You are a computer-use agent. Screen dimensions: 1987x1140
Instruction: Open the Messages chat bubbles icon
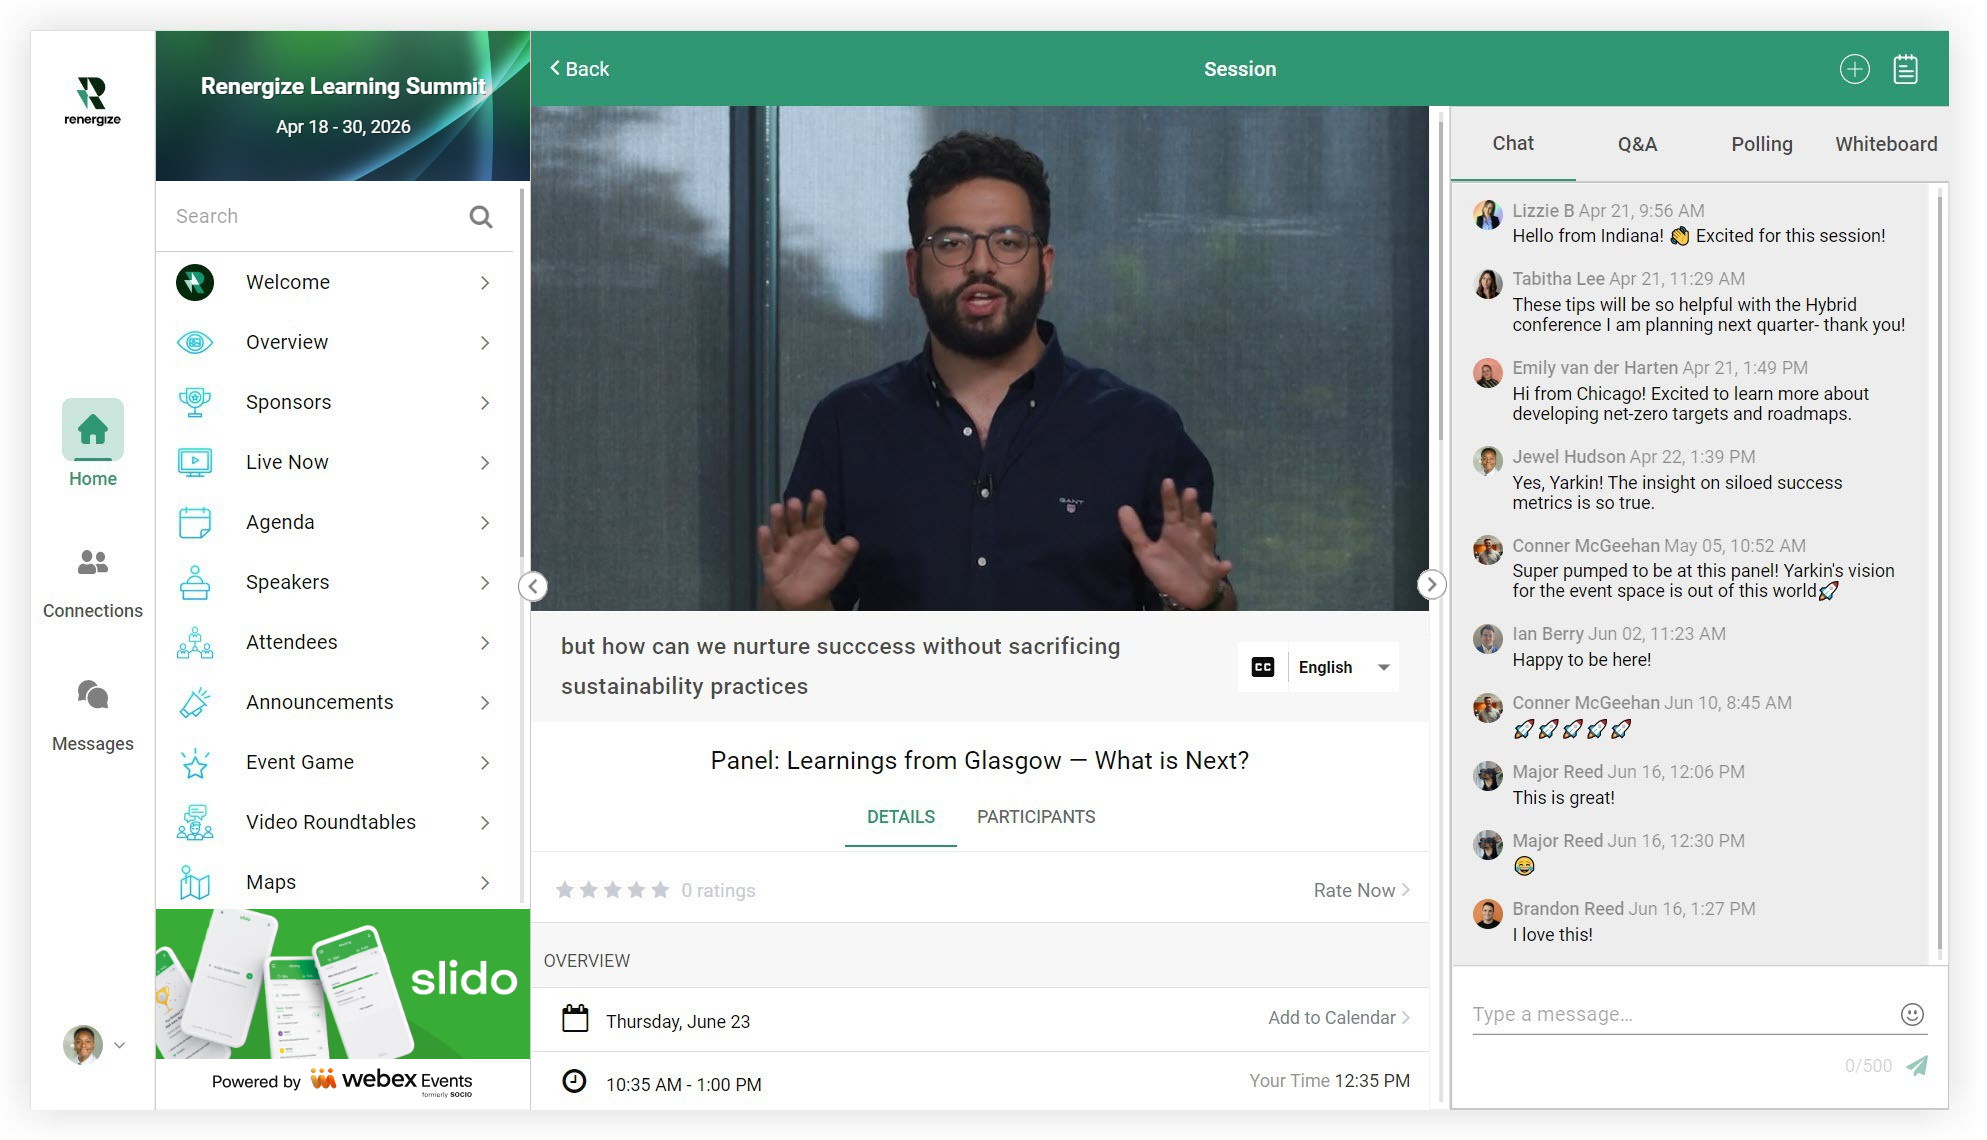click(93, 695)
